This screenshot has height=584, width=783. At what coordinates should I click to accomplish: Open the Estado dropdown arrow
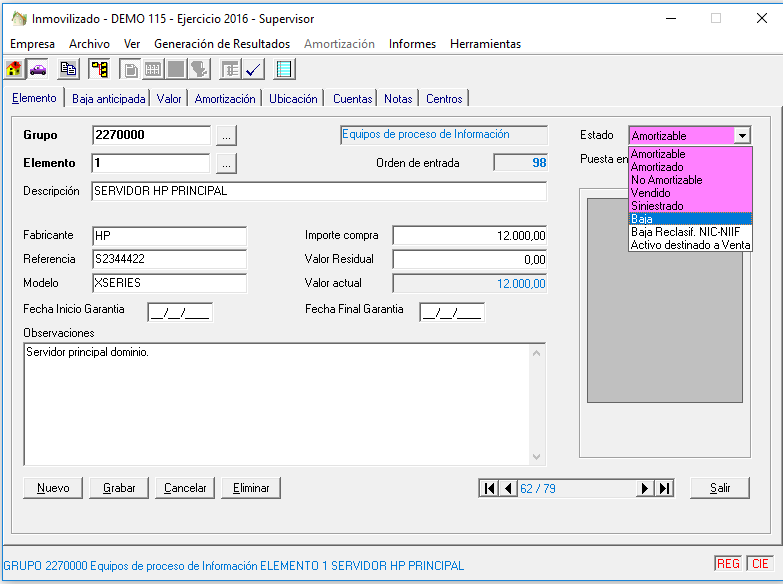[x=741, y=135]
